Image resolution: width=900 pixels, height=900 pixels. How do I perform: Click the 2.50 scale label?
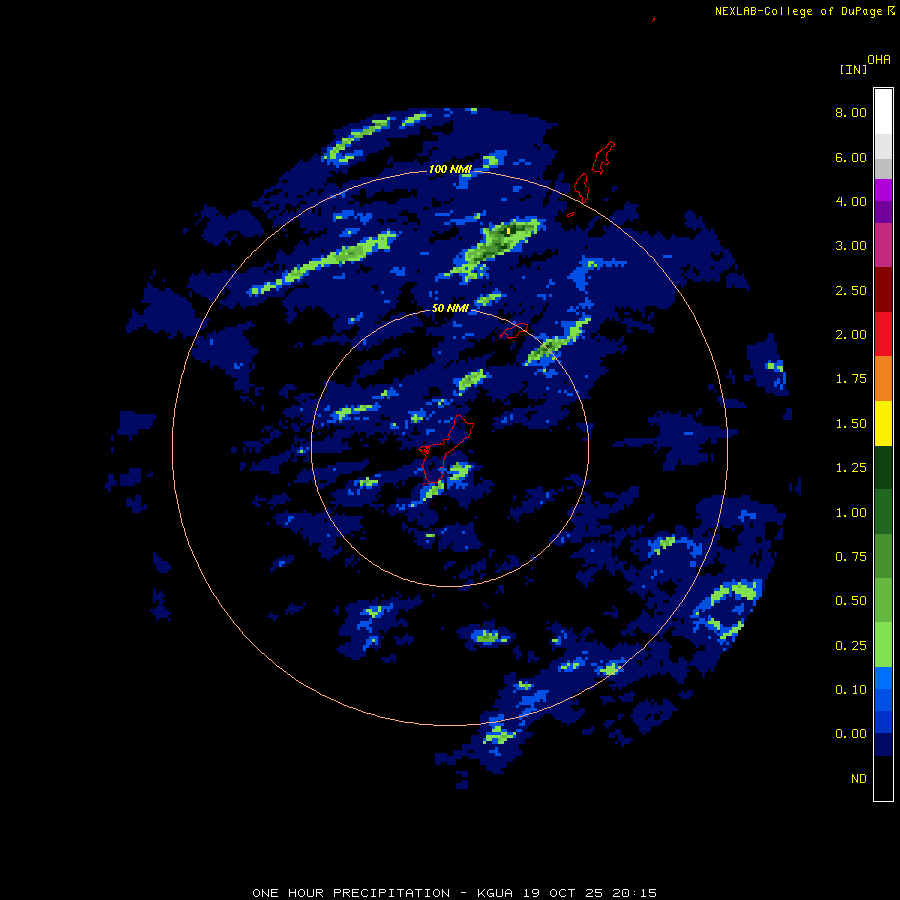[x=851, y=290]
